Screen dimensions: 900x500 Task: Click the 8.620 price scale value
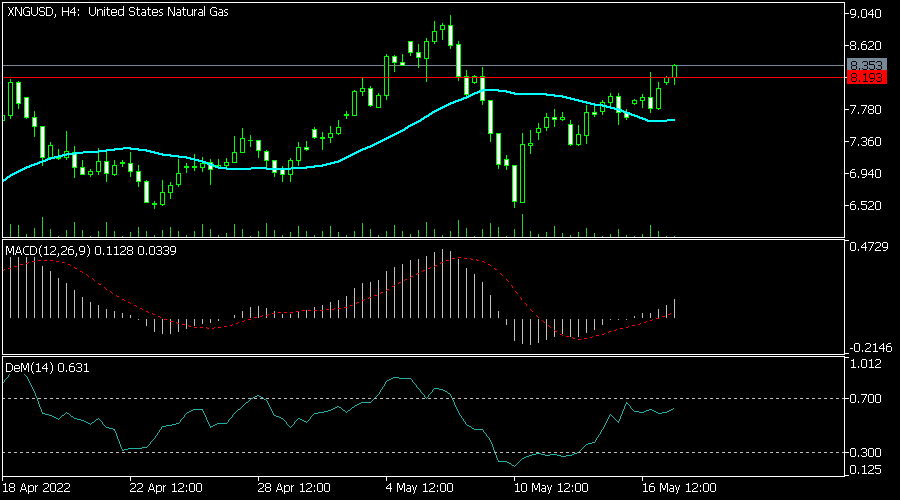(x=865, y=45)
